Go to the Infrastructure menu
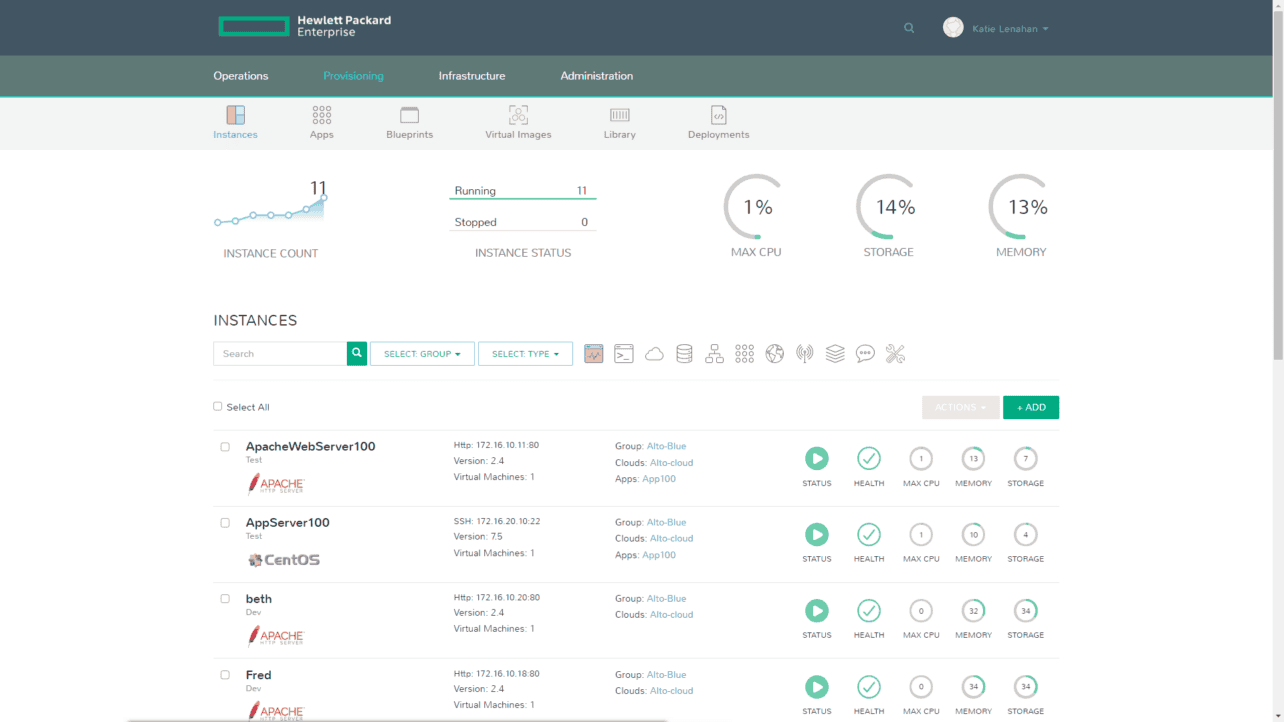The width and height of the screenshot is (1284, 722). 472,76
